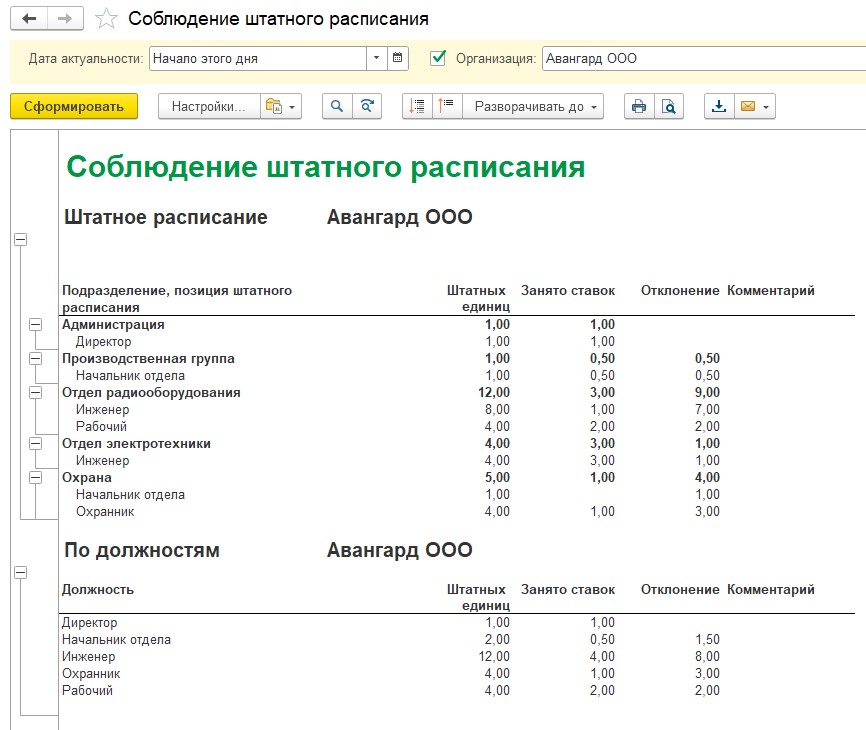
Task: Open the Разворачивать до dropdown
Action: click(x=532, y=106)
